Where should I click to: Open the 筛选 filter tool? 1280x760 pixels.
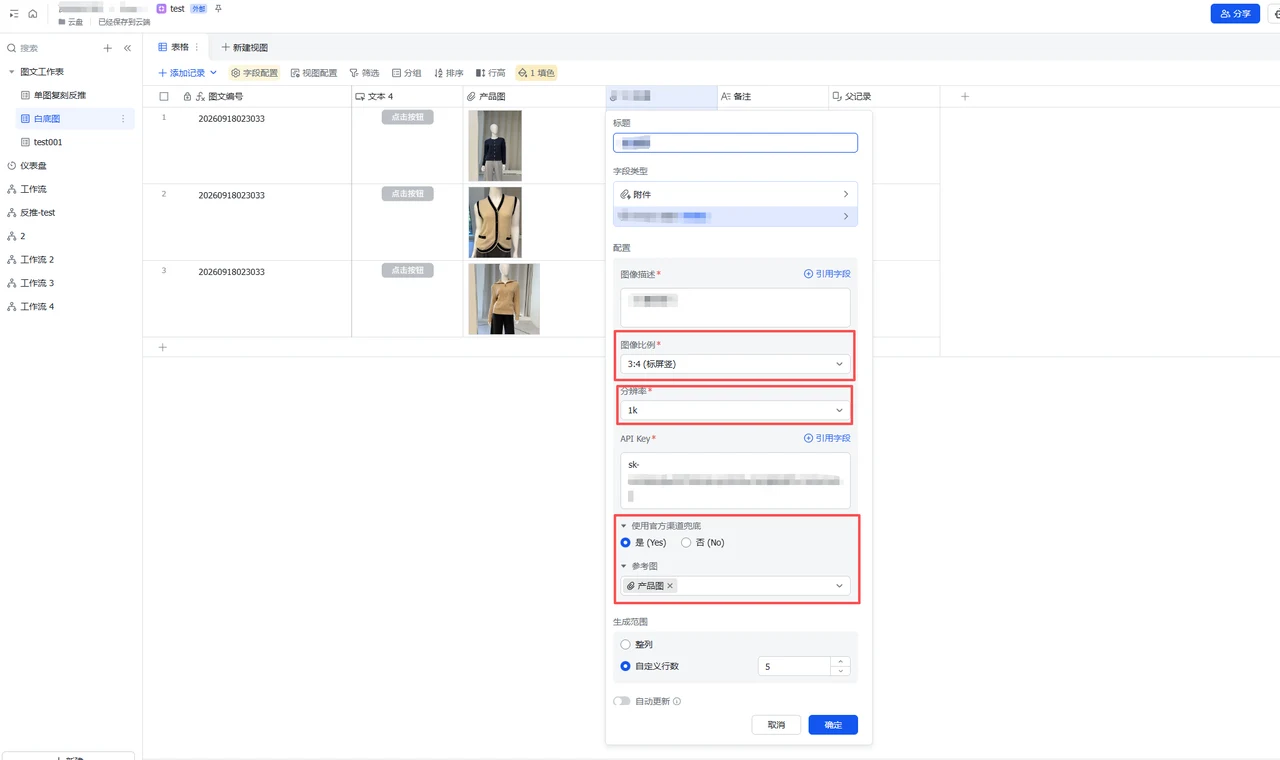[x=364, y=73]
